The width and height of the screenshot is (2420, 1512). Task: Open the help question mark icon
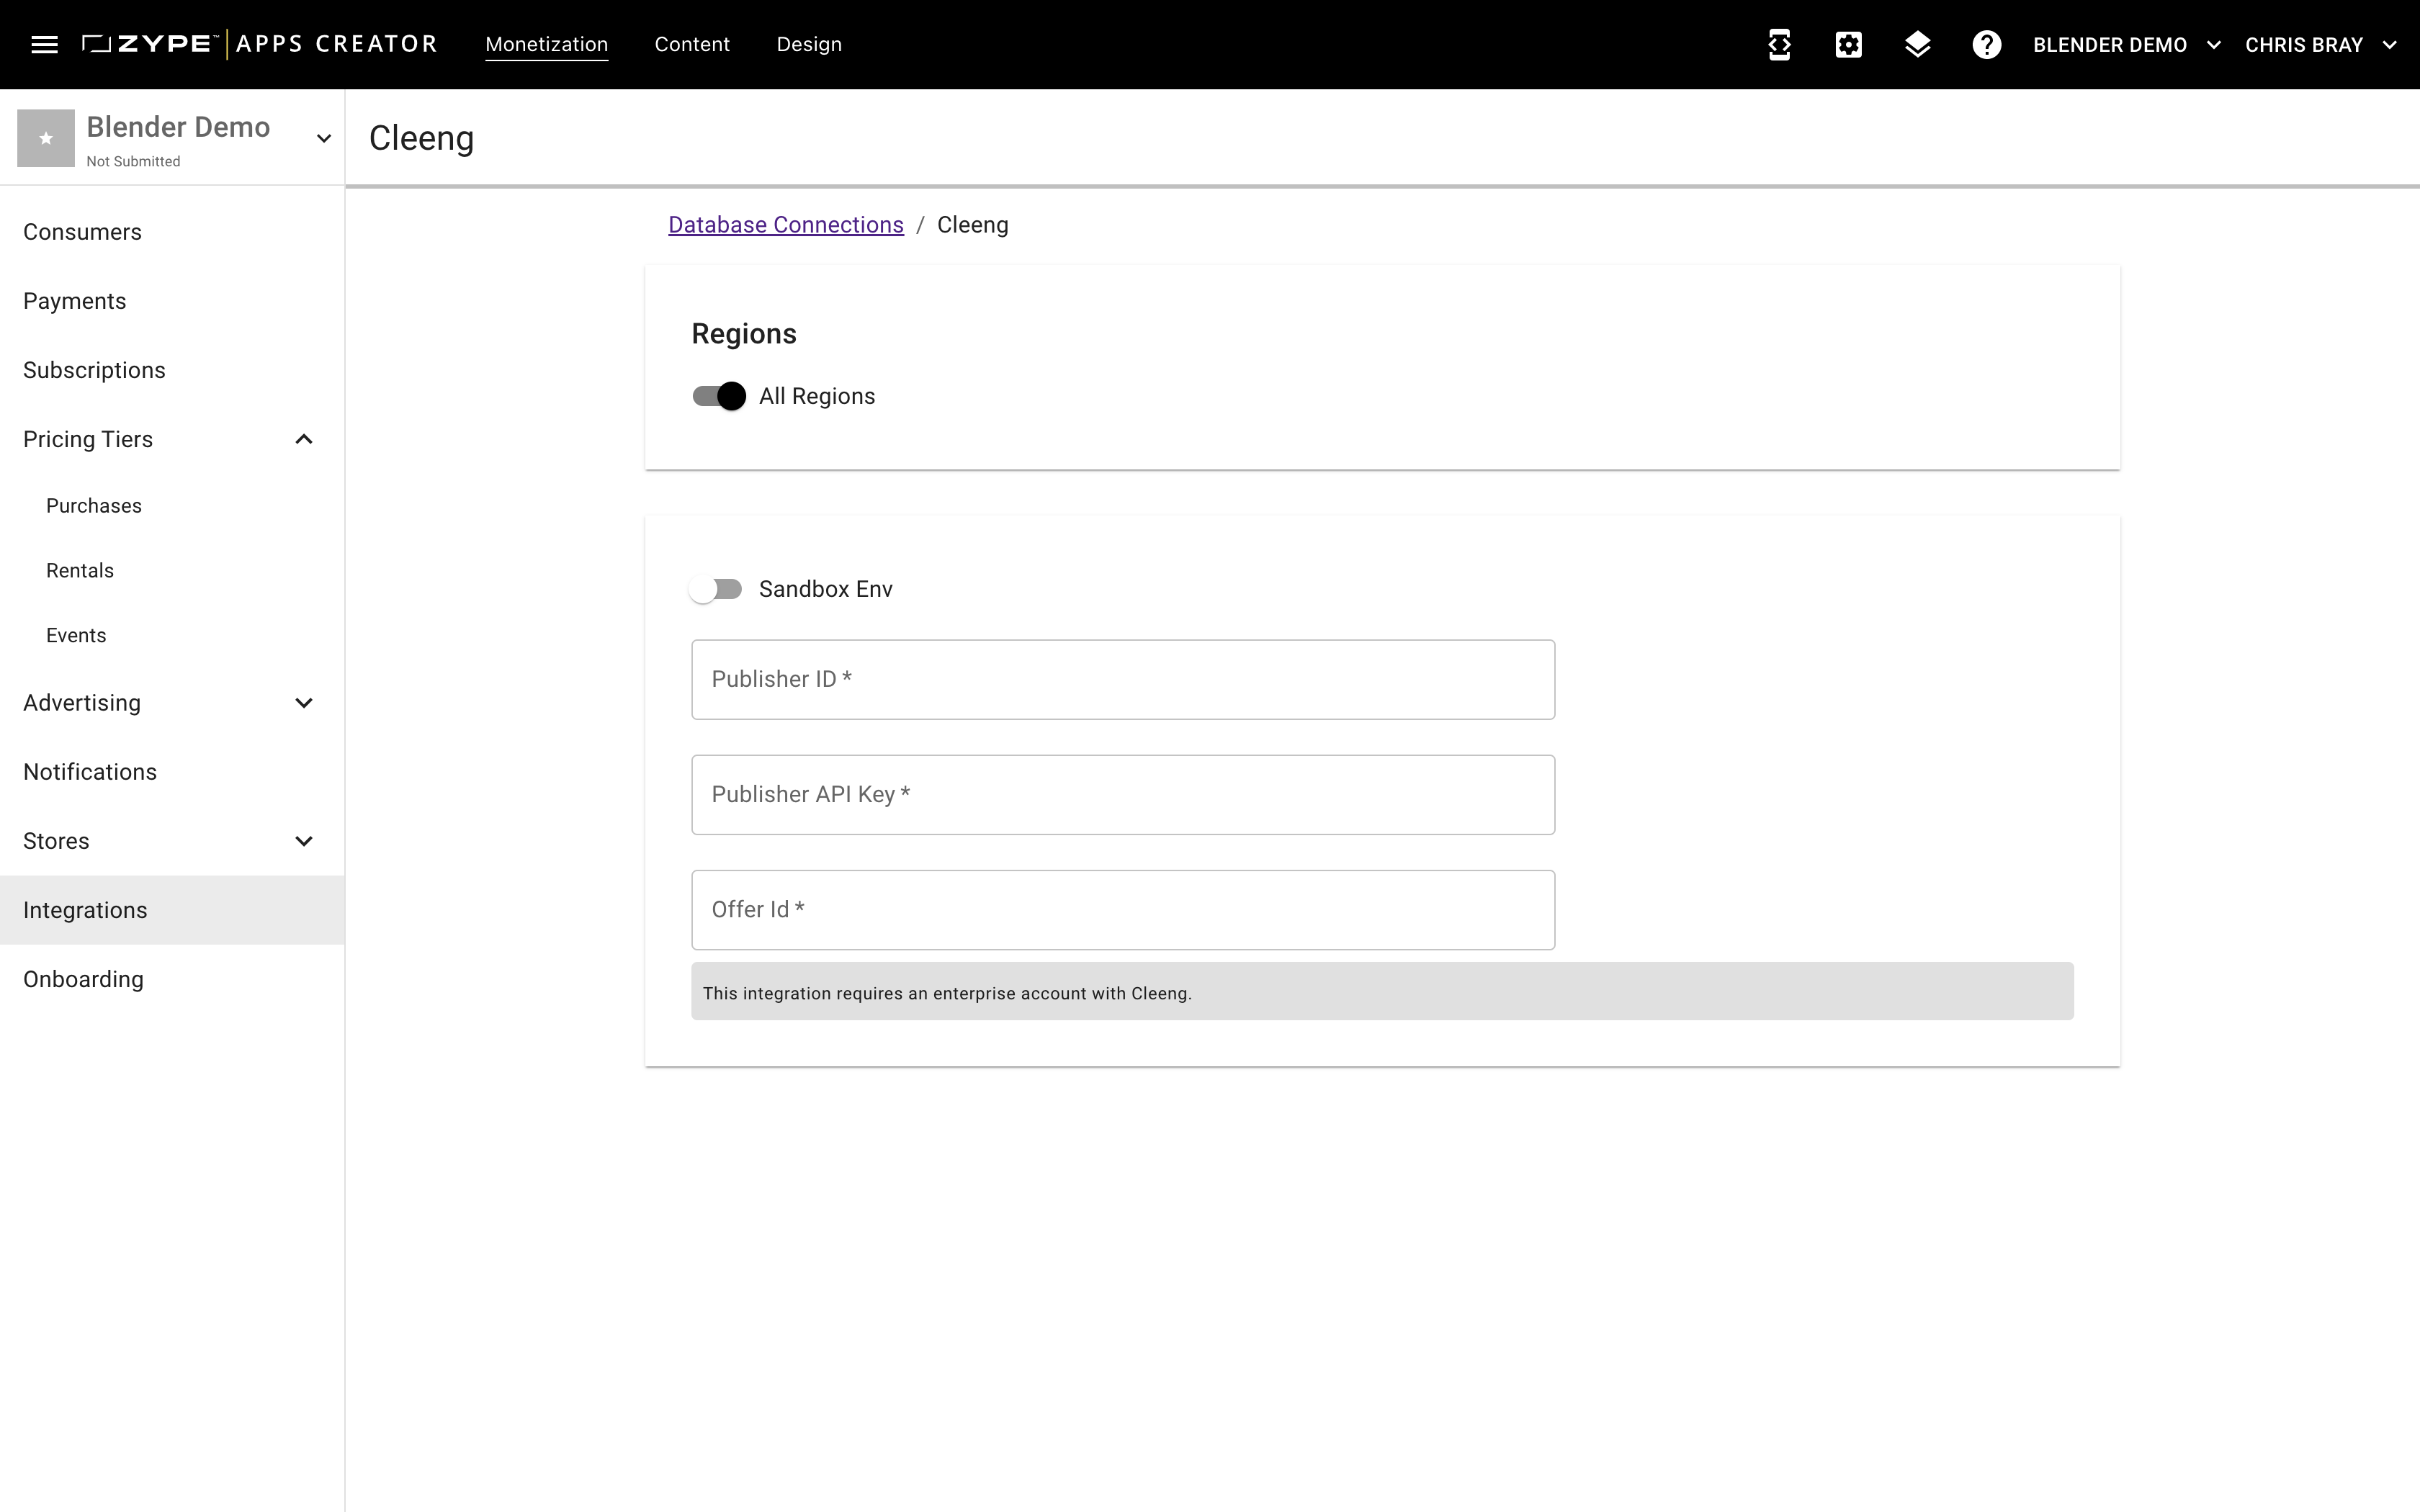(x=1986, y=44)
